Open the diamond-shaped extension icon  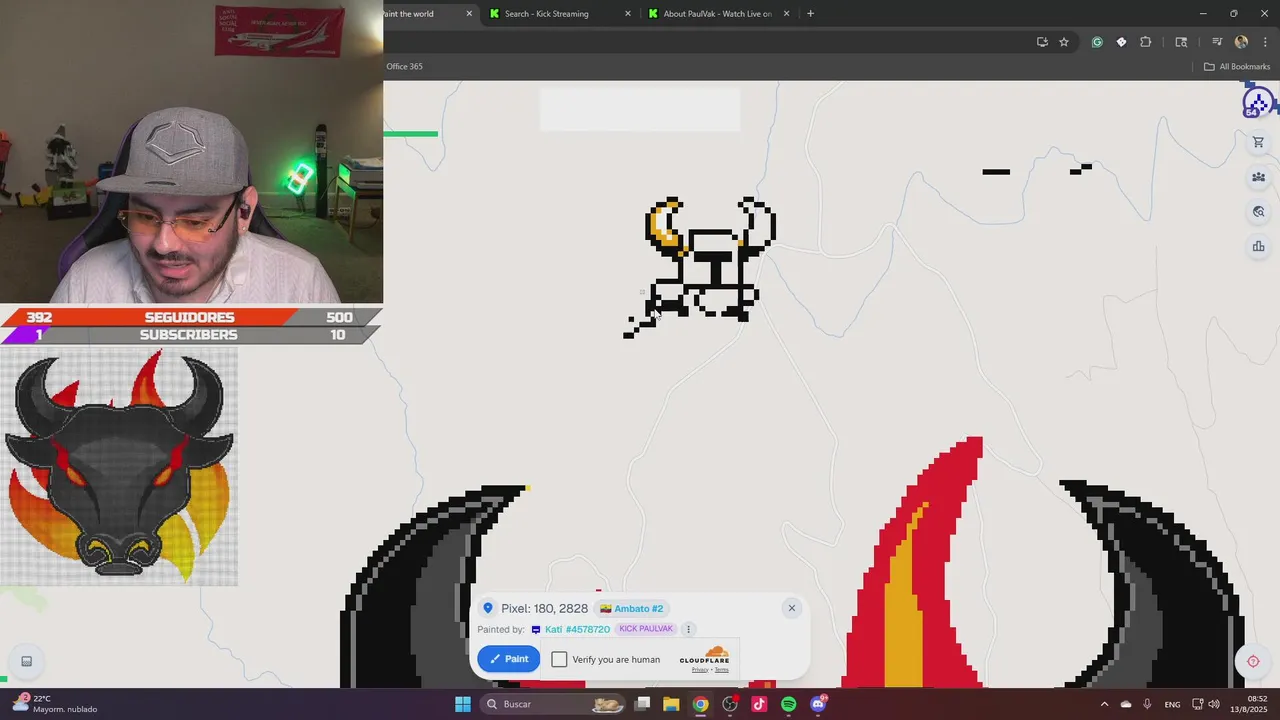tap(1121, 42)
